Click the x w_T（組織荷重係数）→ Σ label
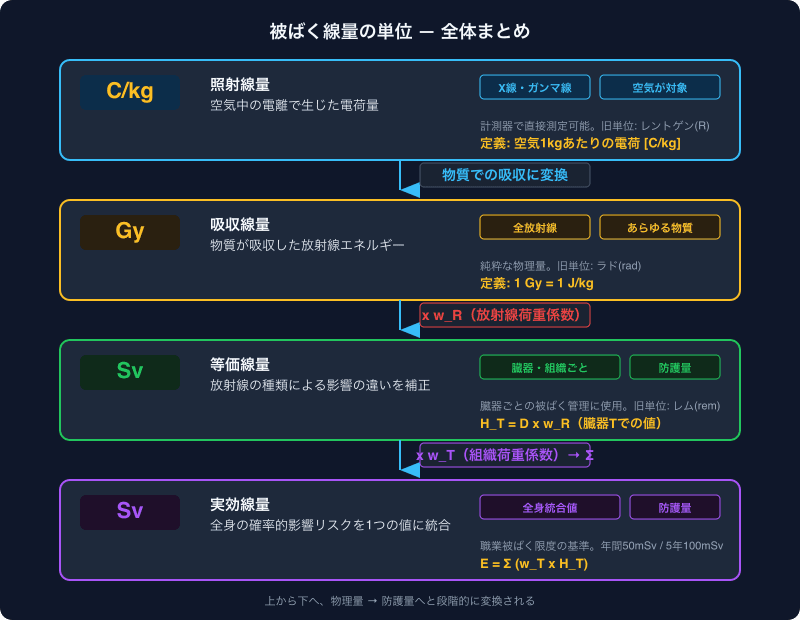 [505, 455]
